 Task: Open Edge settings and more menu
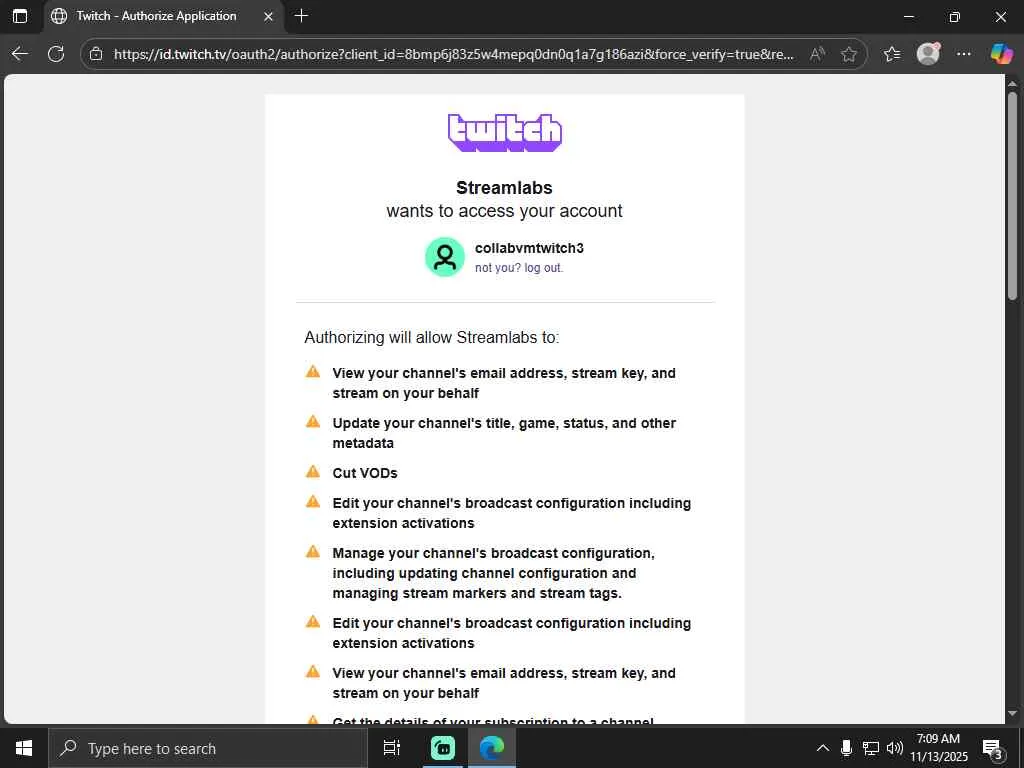(963, 54)
